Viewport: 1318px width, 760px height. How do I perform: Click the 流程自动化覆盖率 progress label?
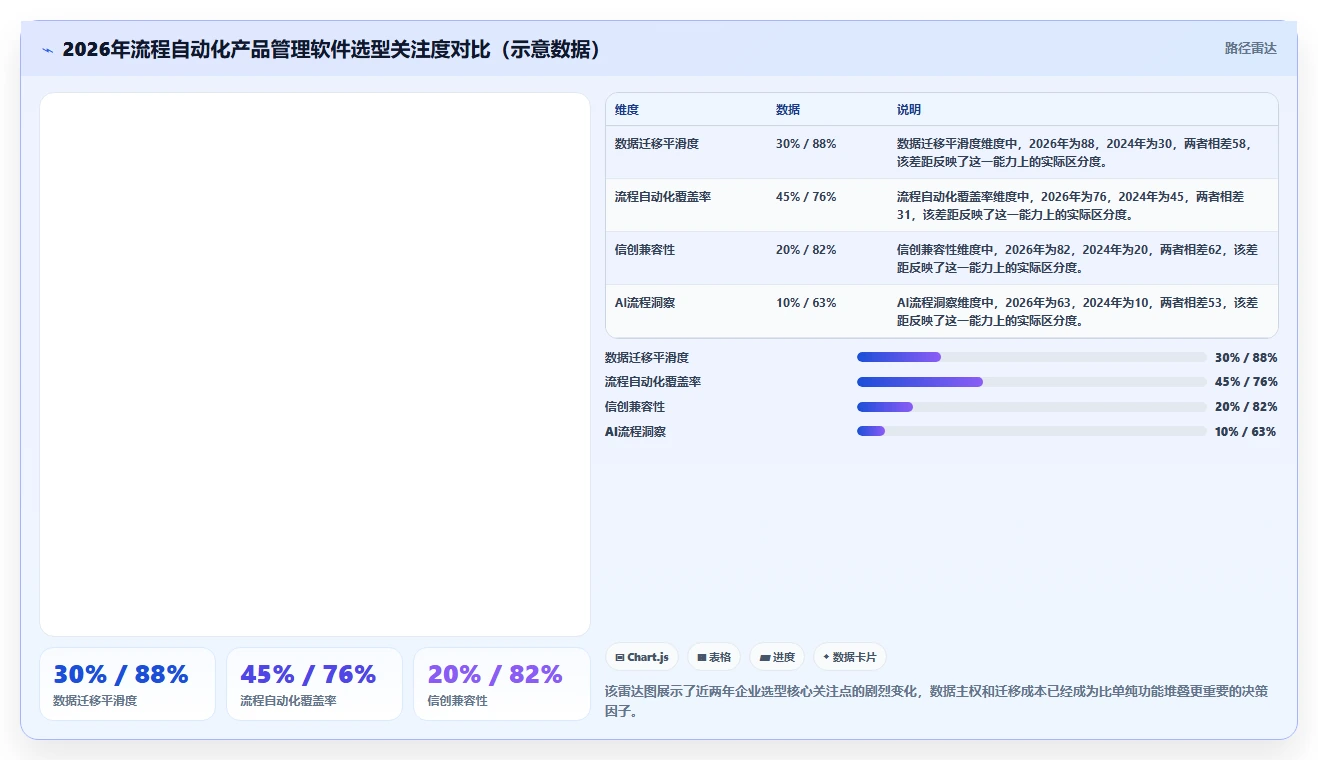pos(653,382)
